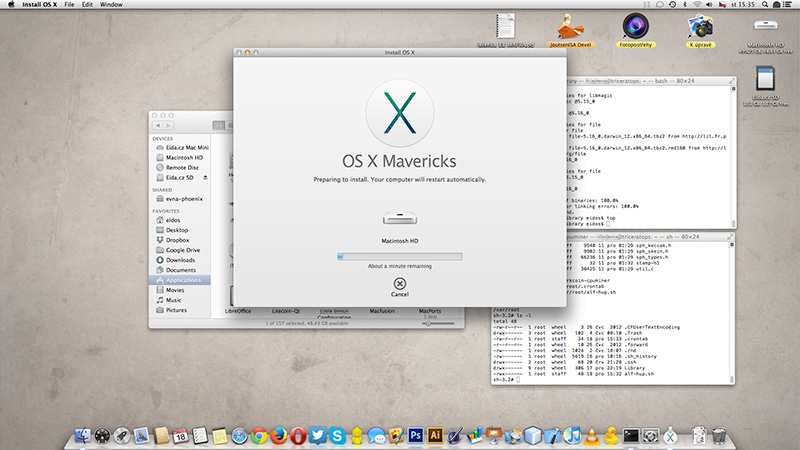Open Spotlight search in menu bar

765,4
